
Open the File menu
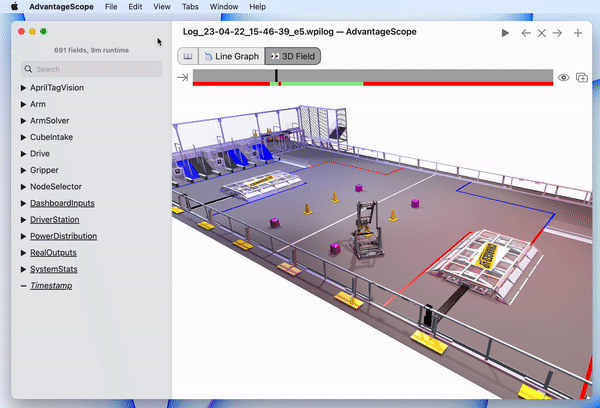111,7
